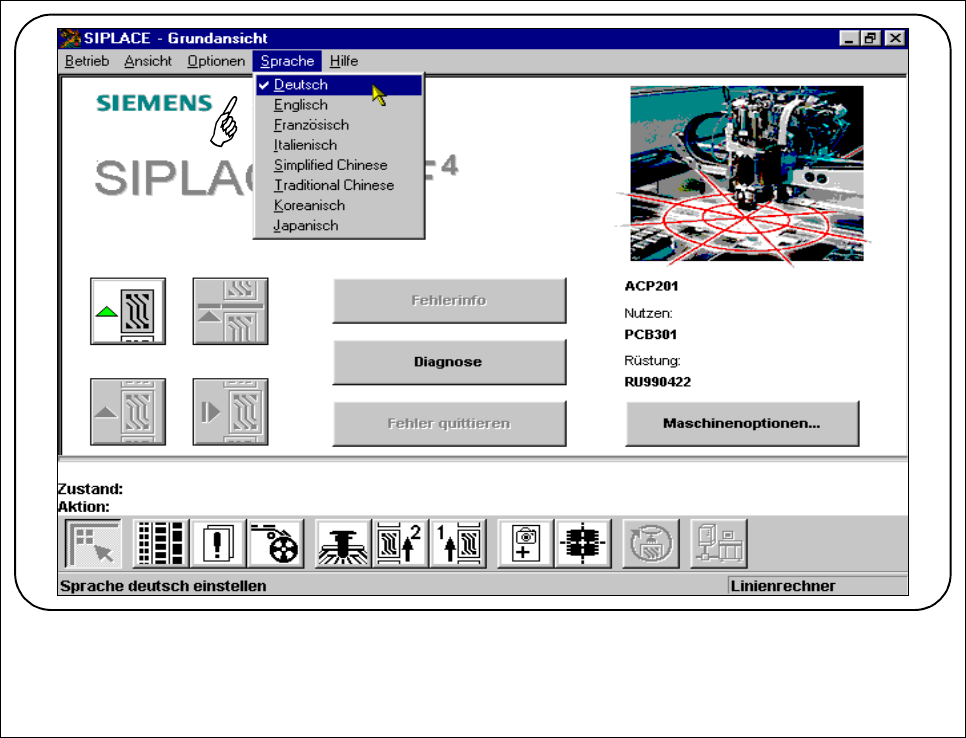Image resolution: width=966 pixels, height=738 pixels.
Task: Choose Koreanisch language option
Action: [339, 206]
